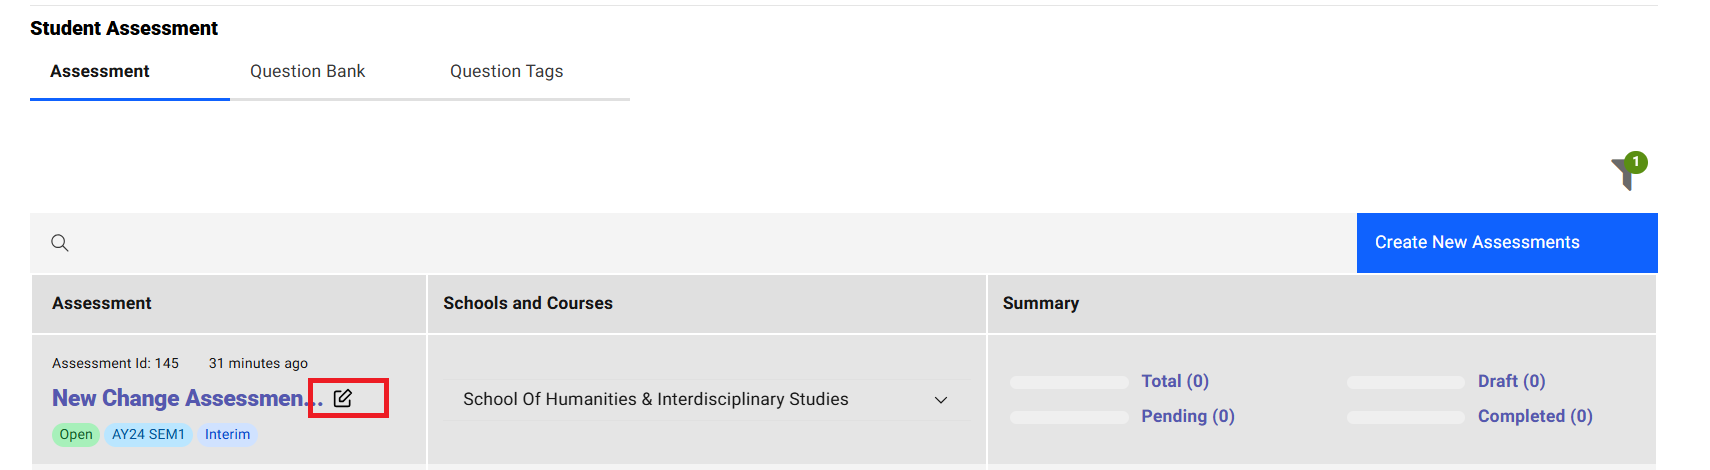Viewport: 1710px width, 470px height.
Task: Click the Open status tag
Action: [x=75, y=434]
